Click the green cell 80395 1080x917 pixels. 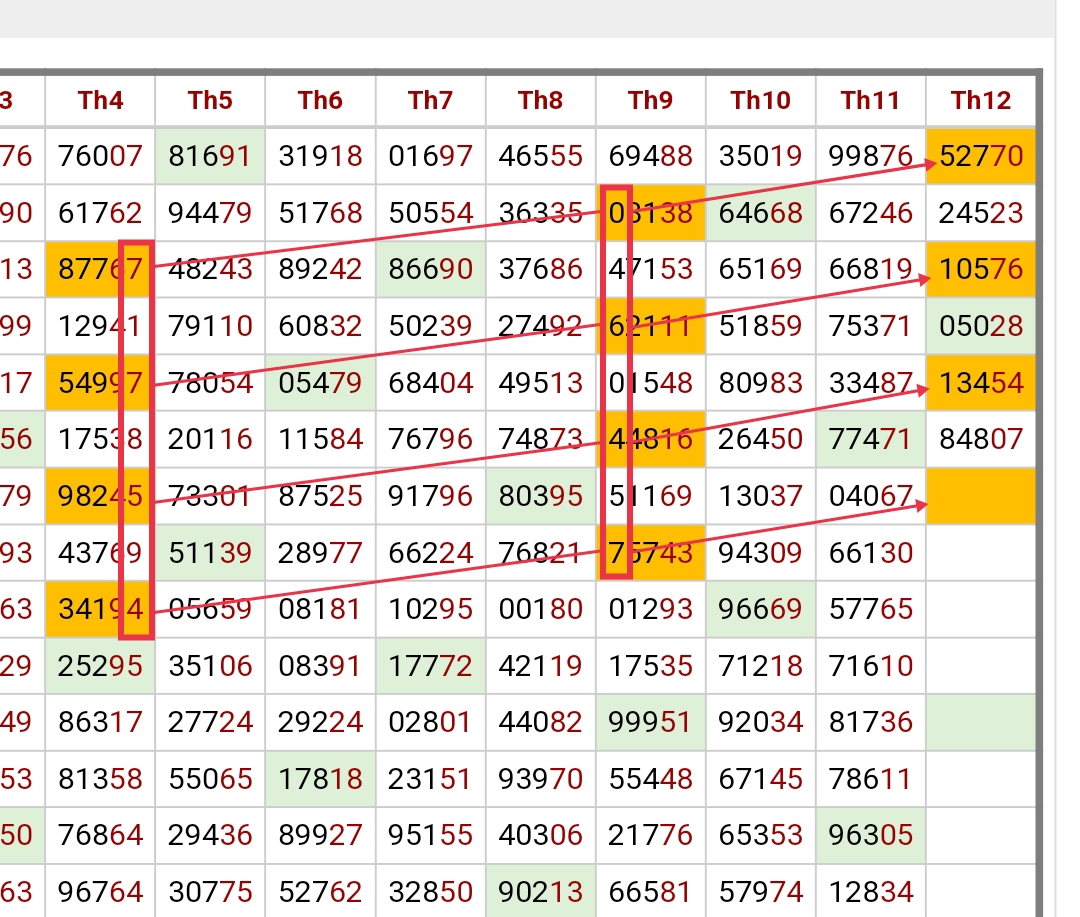[541, 496]
